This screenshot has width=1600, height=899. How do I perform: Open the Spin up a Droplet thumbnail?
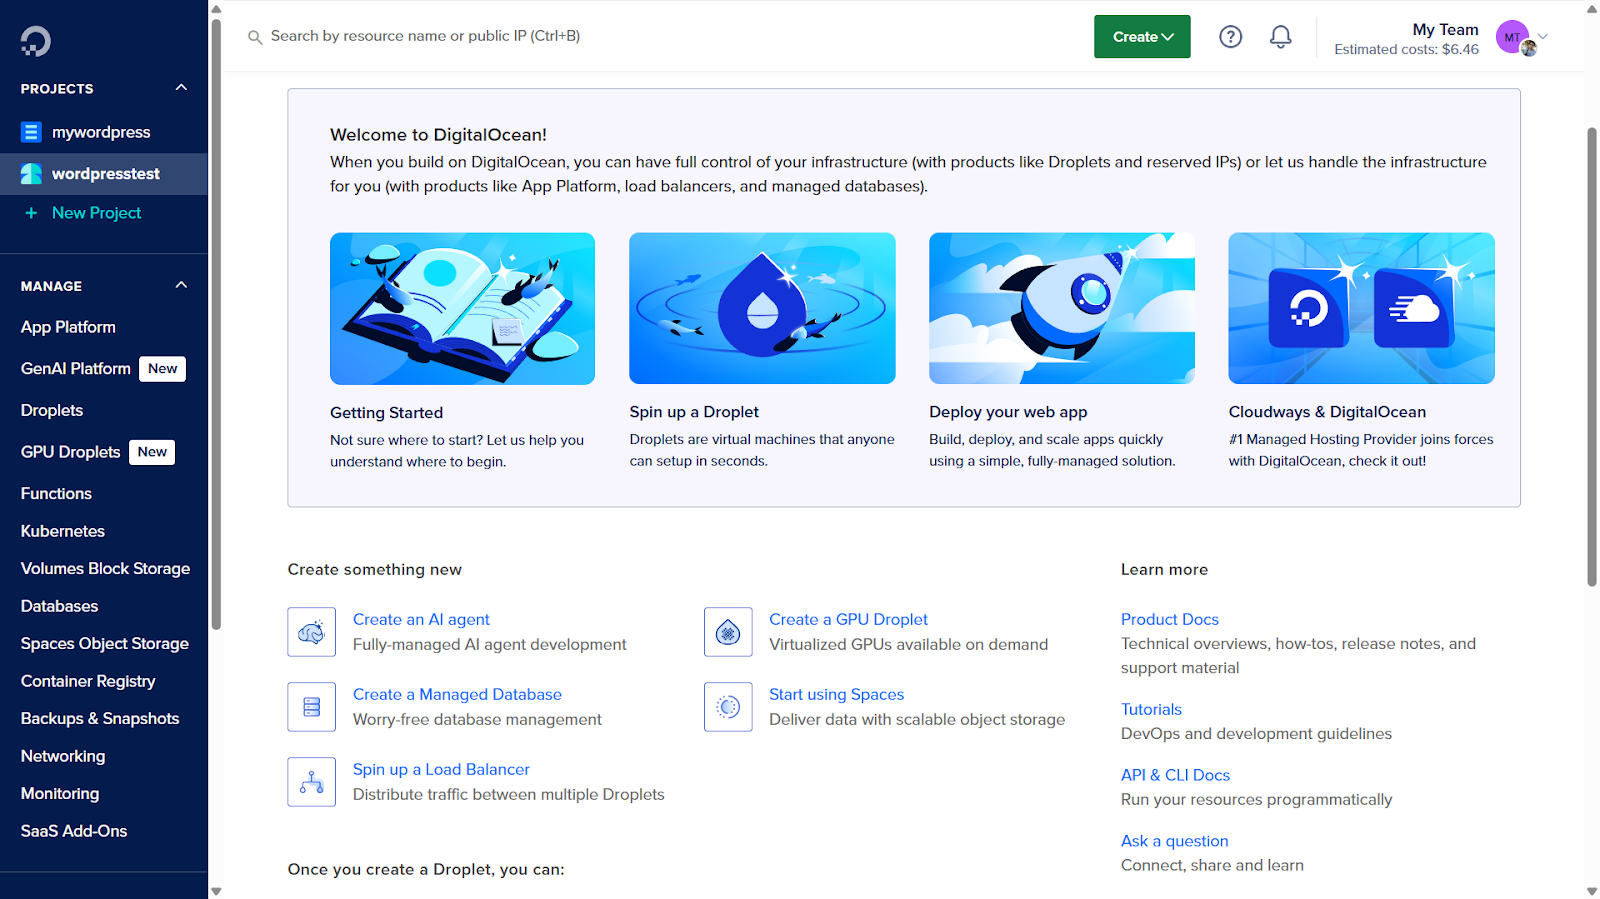pos(762,309)
